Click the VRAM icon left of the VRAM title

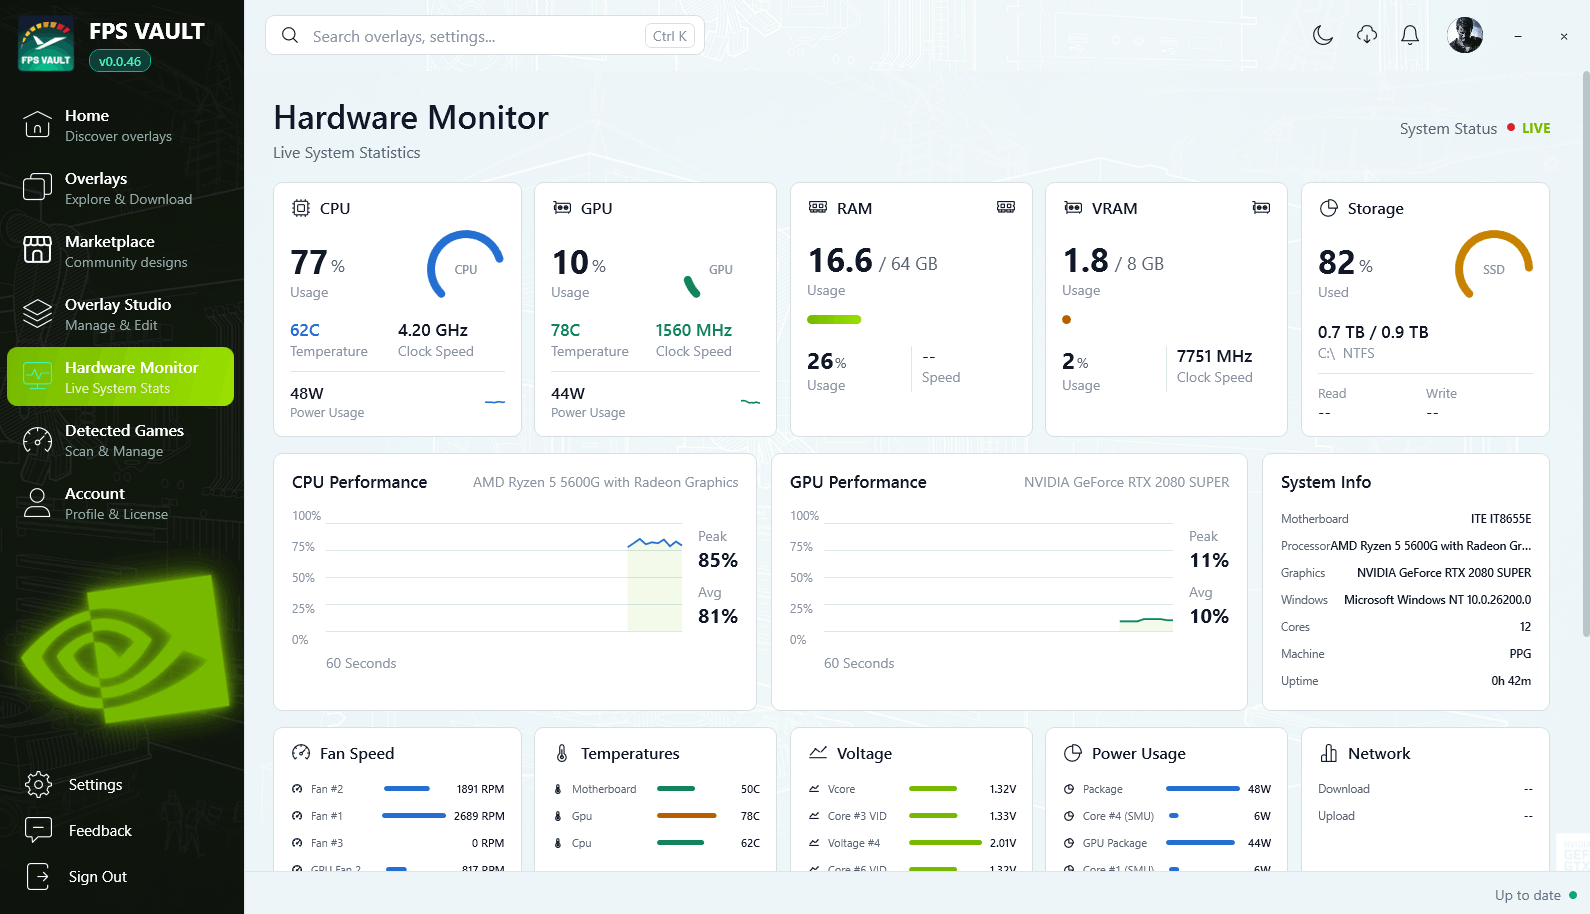pyautogui.click(x=1073, y=208)
